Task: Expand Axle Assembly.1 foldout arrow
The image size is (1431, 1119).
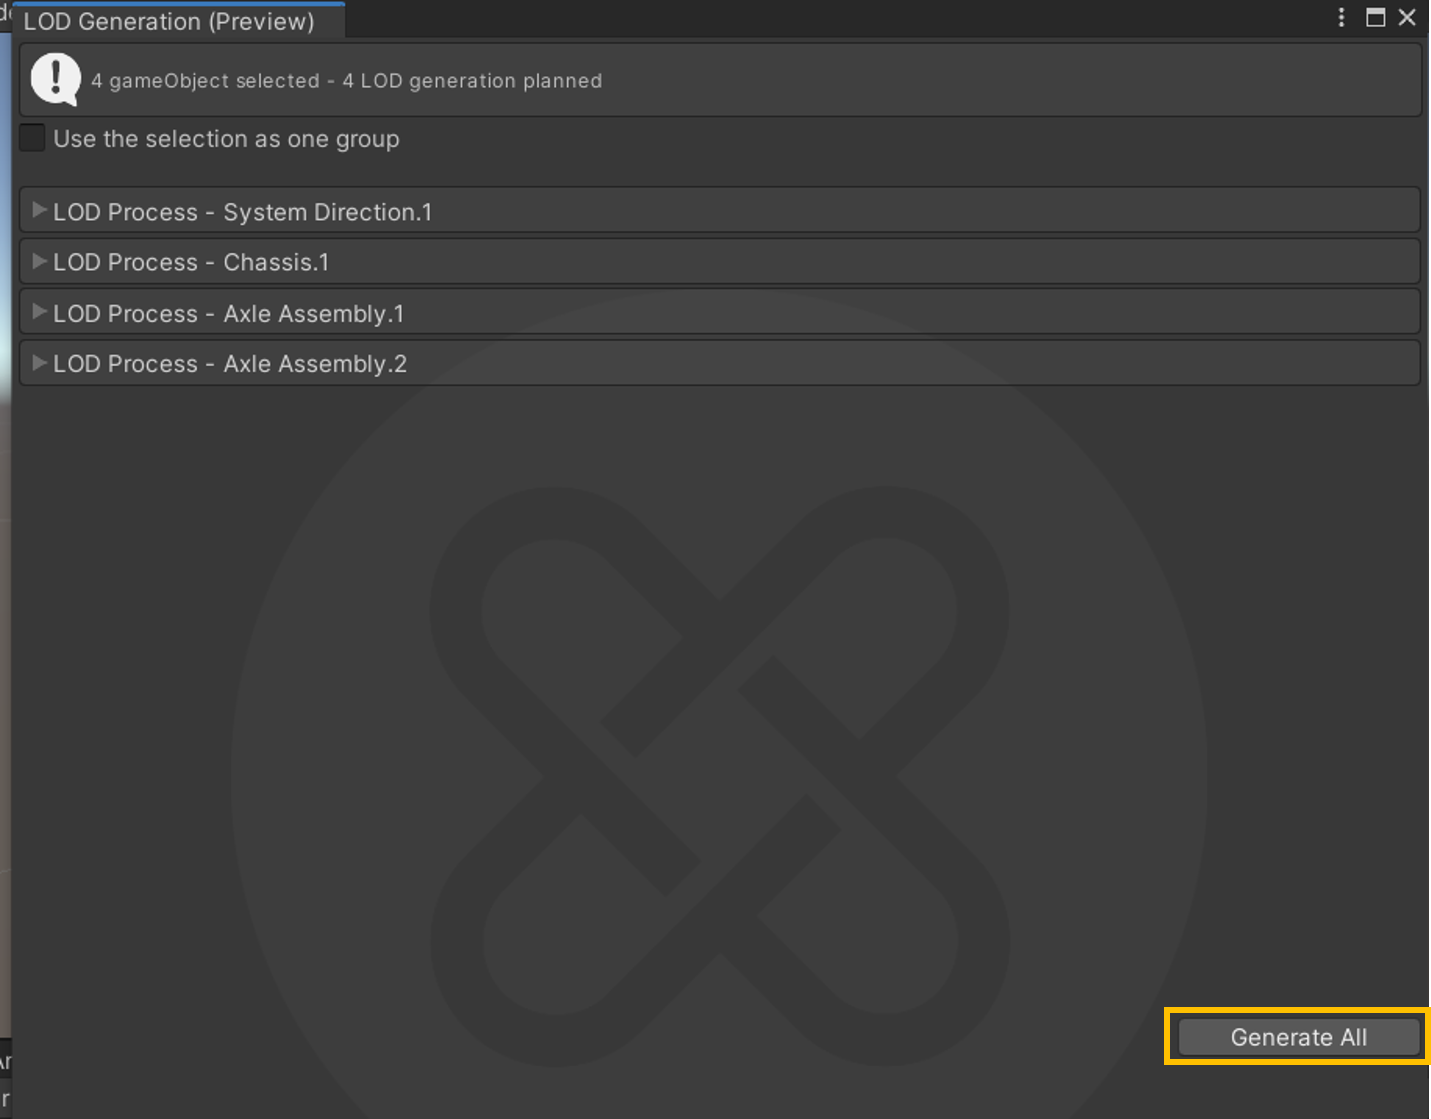Action: (39, 313)
